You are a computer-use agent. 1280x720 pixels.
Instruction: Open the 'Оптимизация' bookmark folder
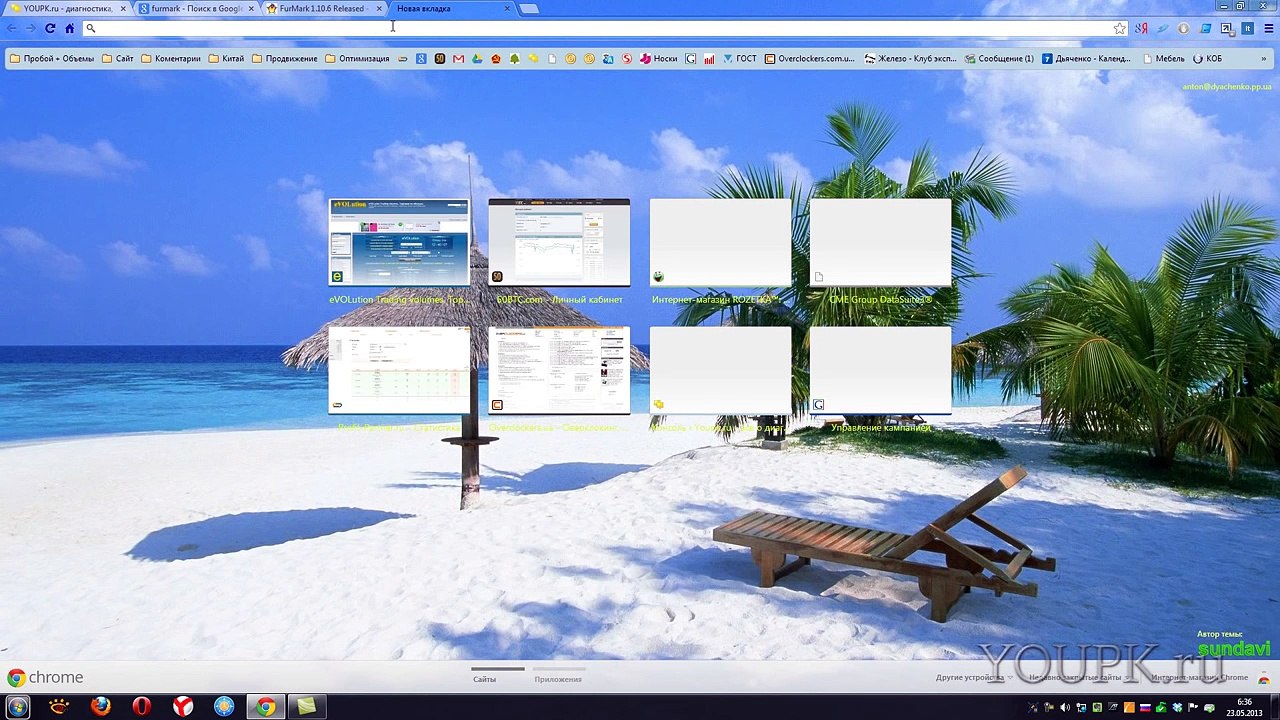(x=357, y=59)
